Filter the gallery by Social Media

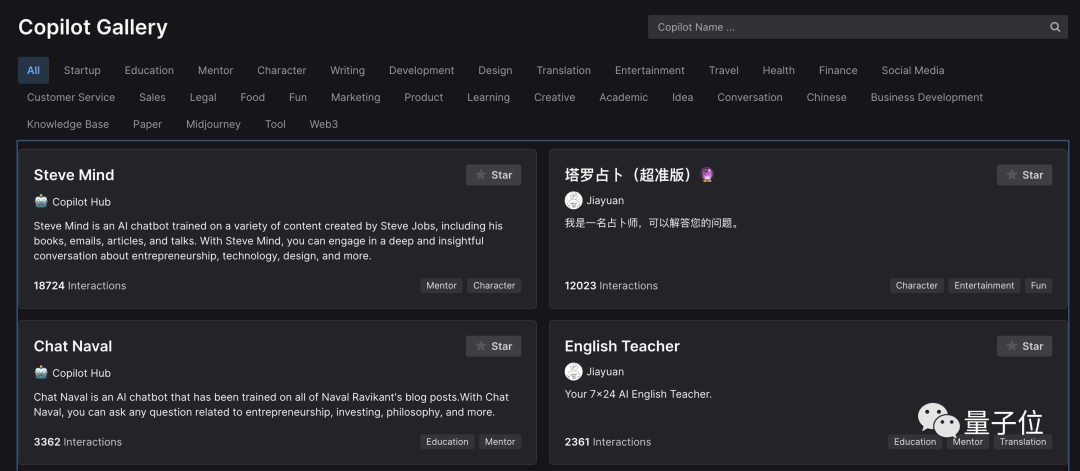click(912, 71)
